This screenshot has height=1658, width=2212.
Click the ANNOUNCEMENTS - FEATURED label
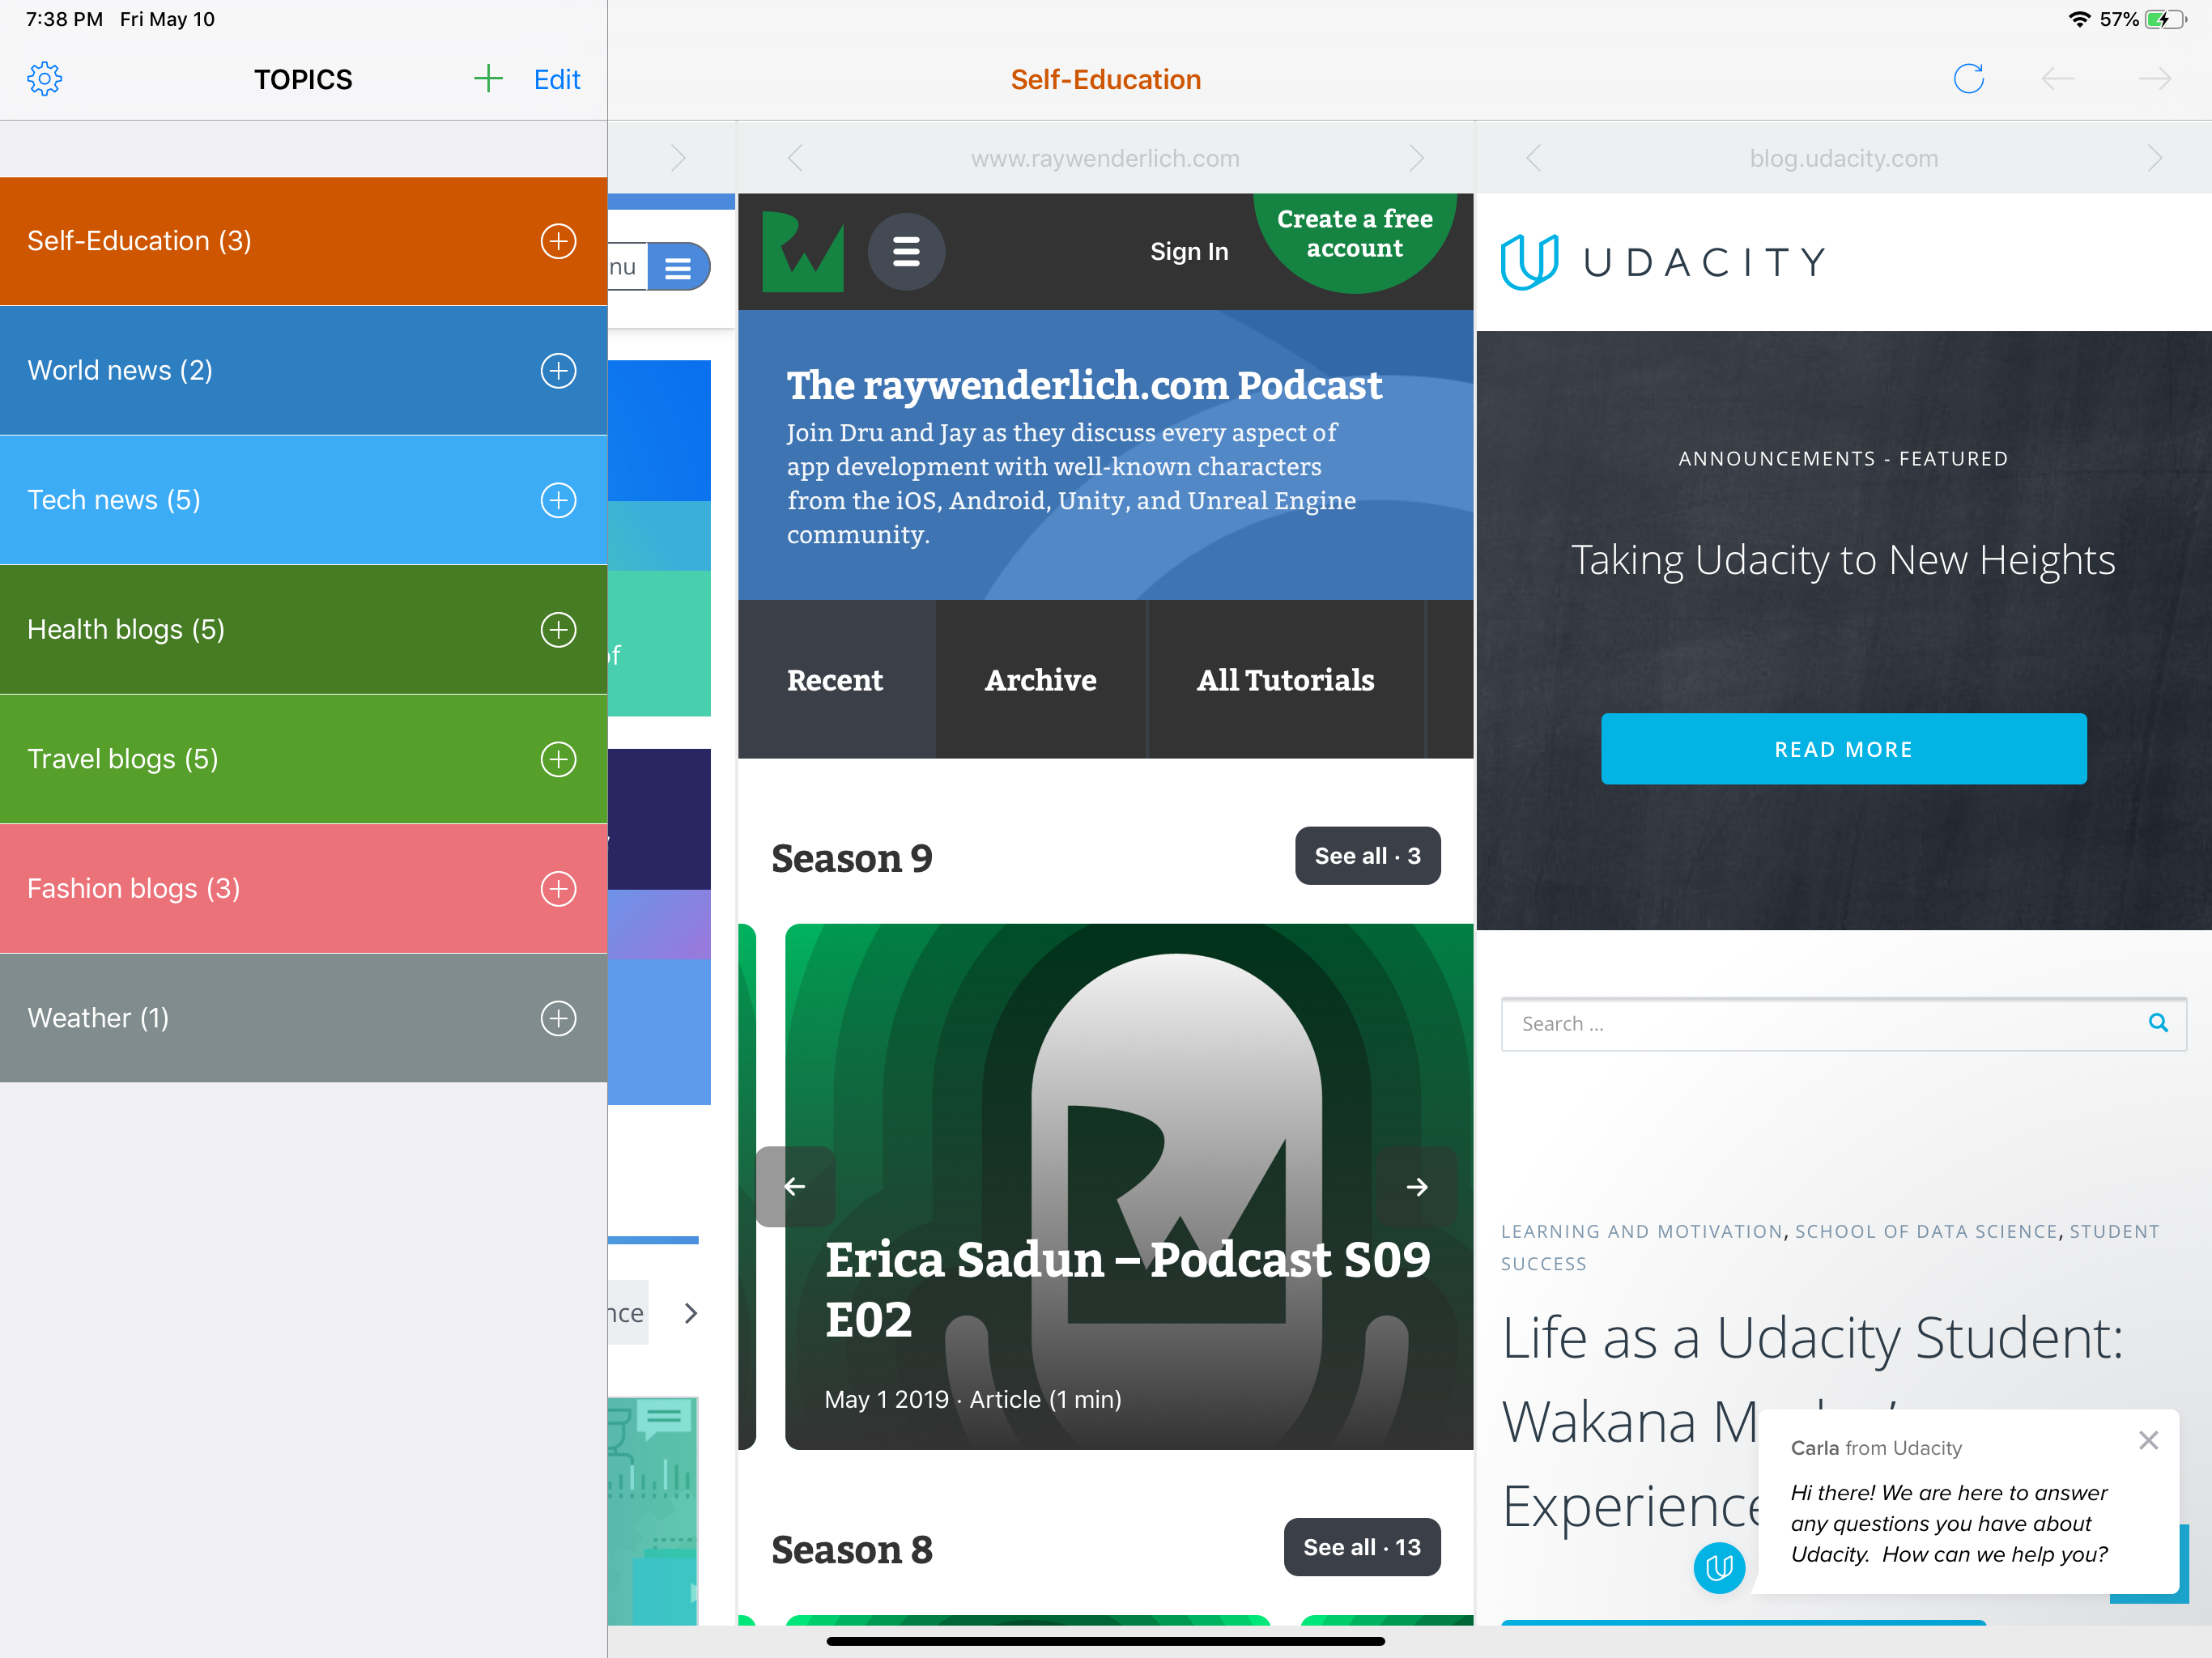point(1843,458)
